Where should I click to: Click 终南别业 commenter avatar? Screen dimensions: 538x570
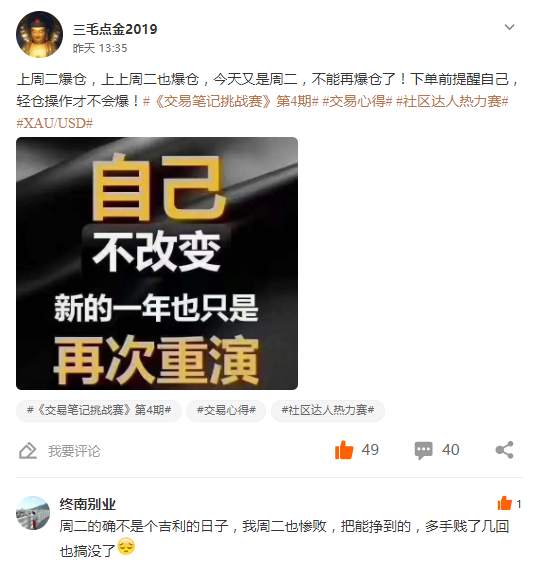(33, 513)
